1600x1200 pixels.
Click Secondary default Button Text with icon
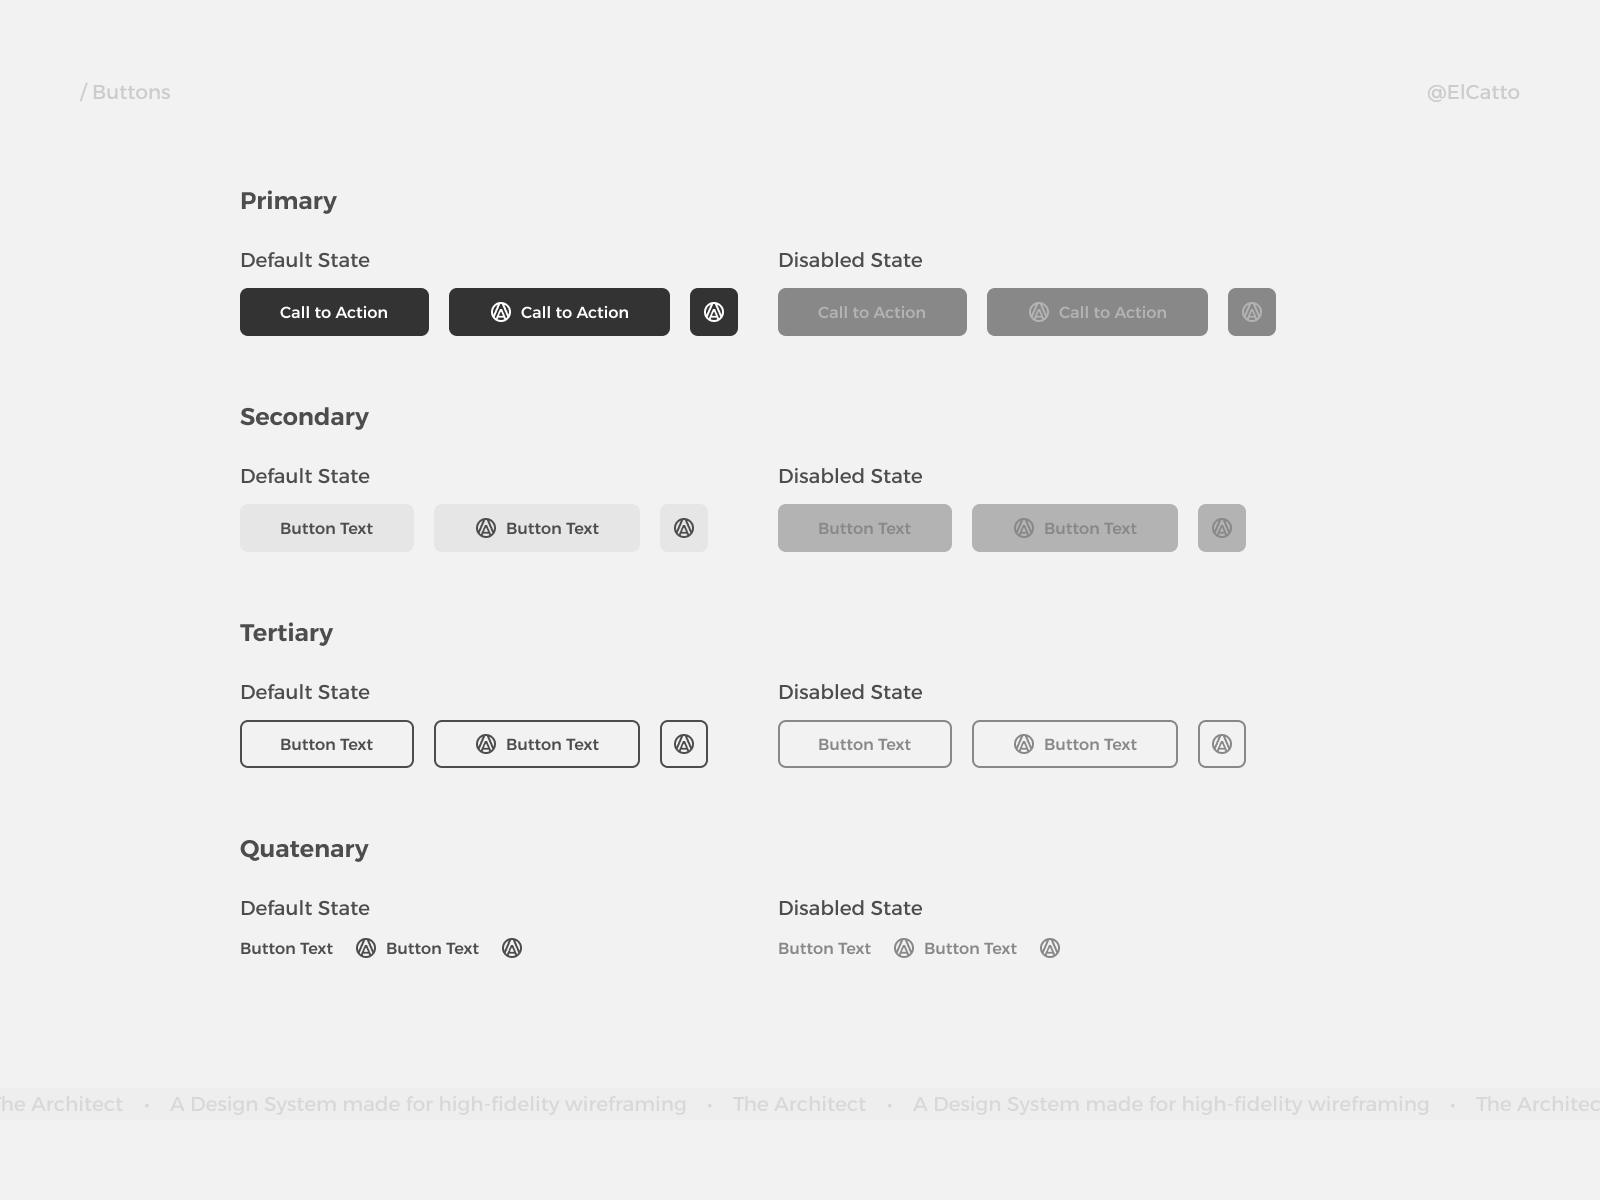[537, 528]
